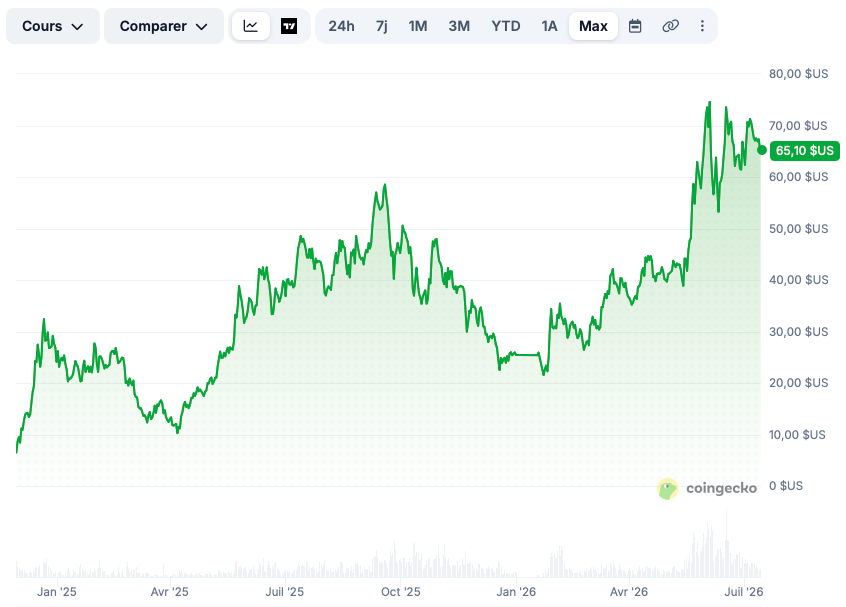Image resolution: width=846 pixels, height=607 pixels.
Task: Click the green current price dot
Action: (x=762, y=150)
